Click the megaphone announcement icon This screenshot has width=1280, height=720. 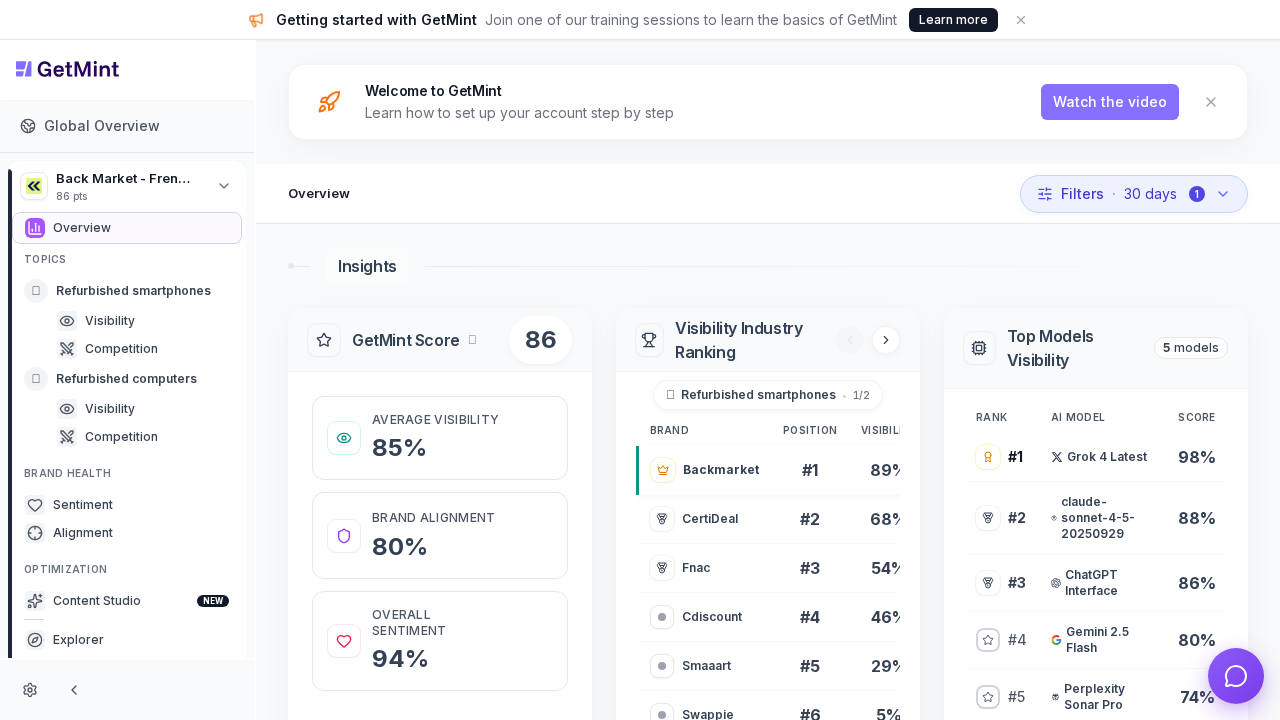tap(256, 20)
